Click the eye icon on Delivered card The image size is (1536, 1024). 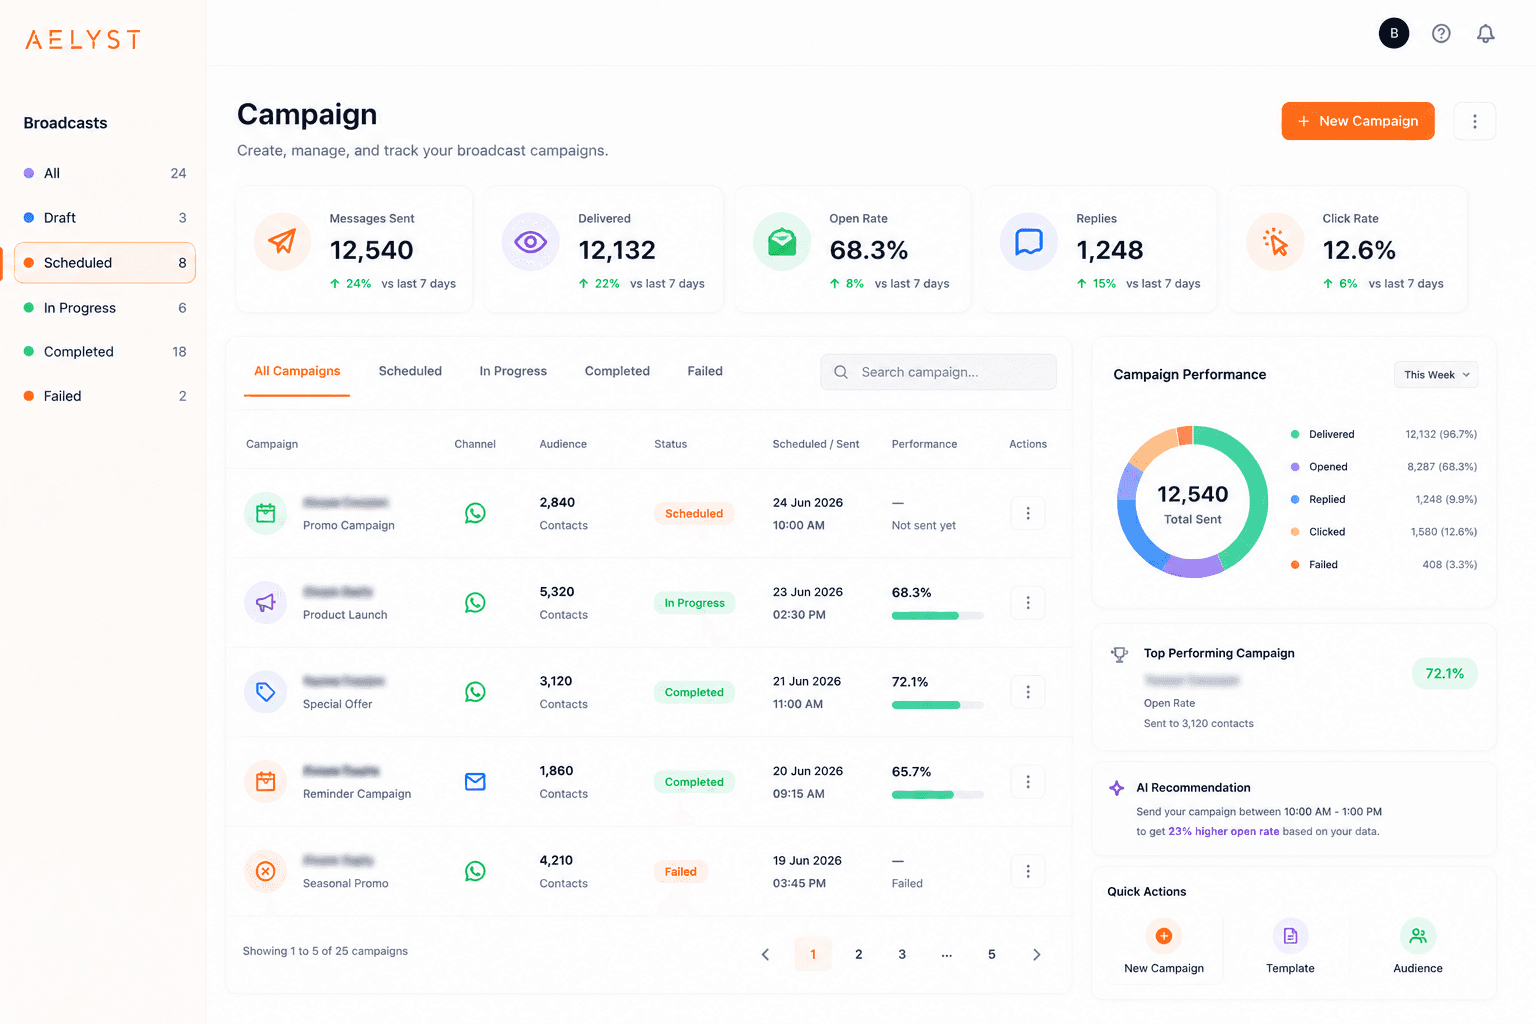pos(530,242)
